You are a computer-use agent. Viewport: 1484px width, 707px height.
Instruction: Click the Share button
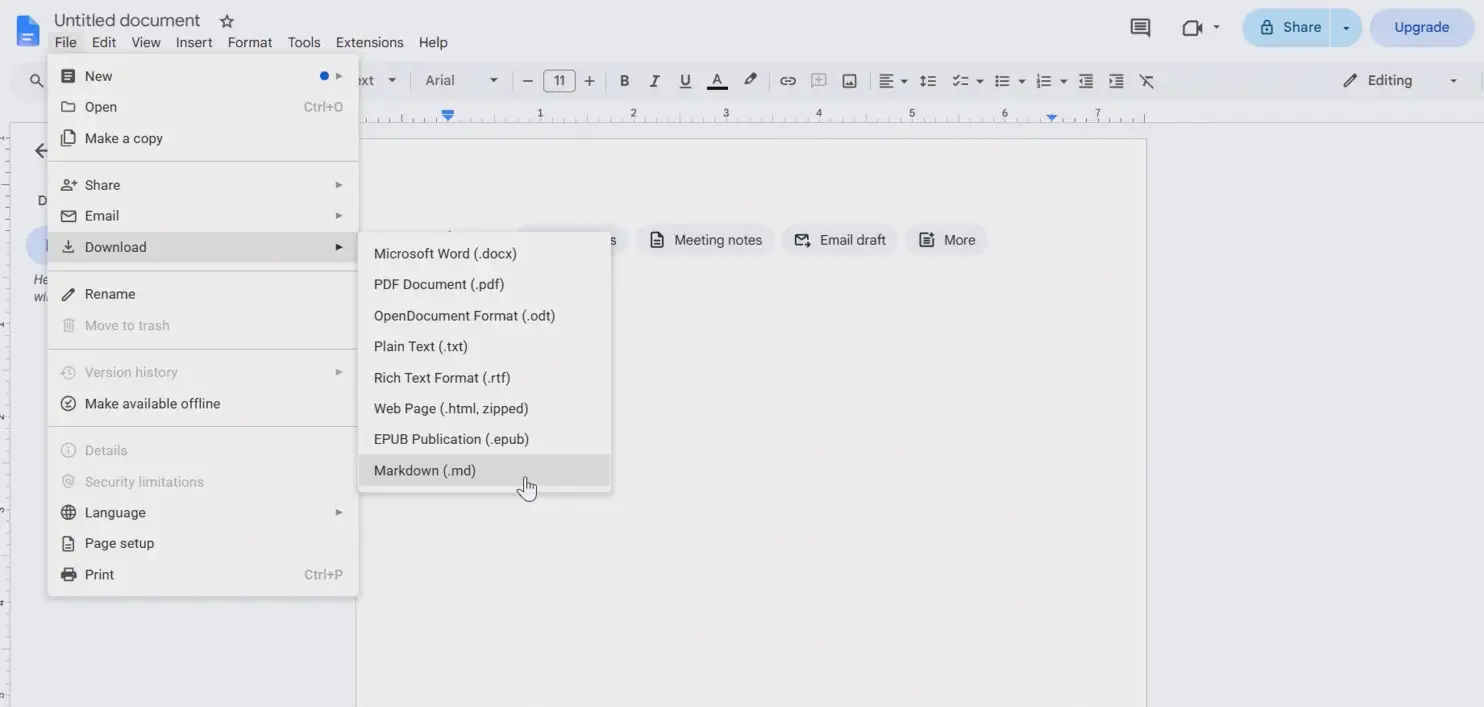point(1288,28)
